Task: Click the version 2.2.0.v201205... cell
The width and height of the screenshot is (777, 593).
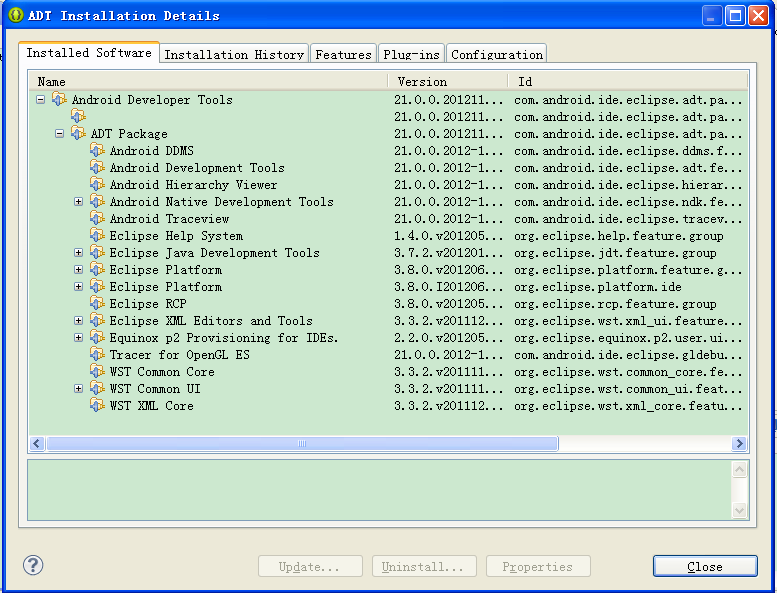Action: pos(448,338)
